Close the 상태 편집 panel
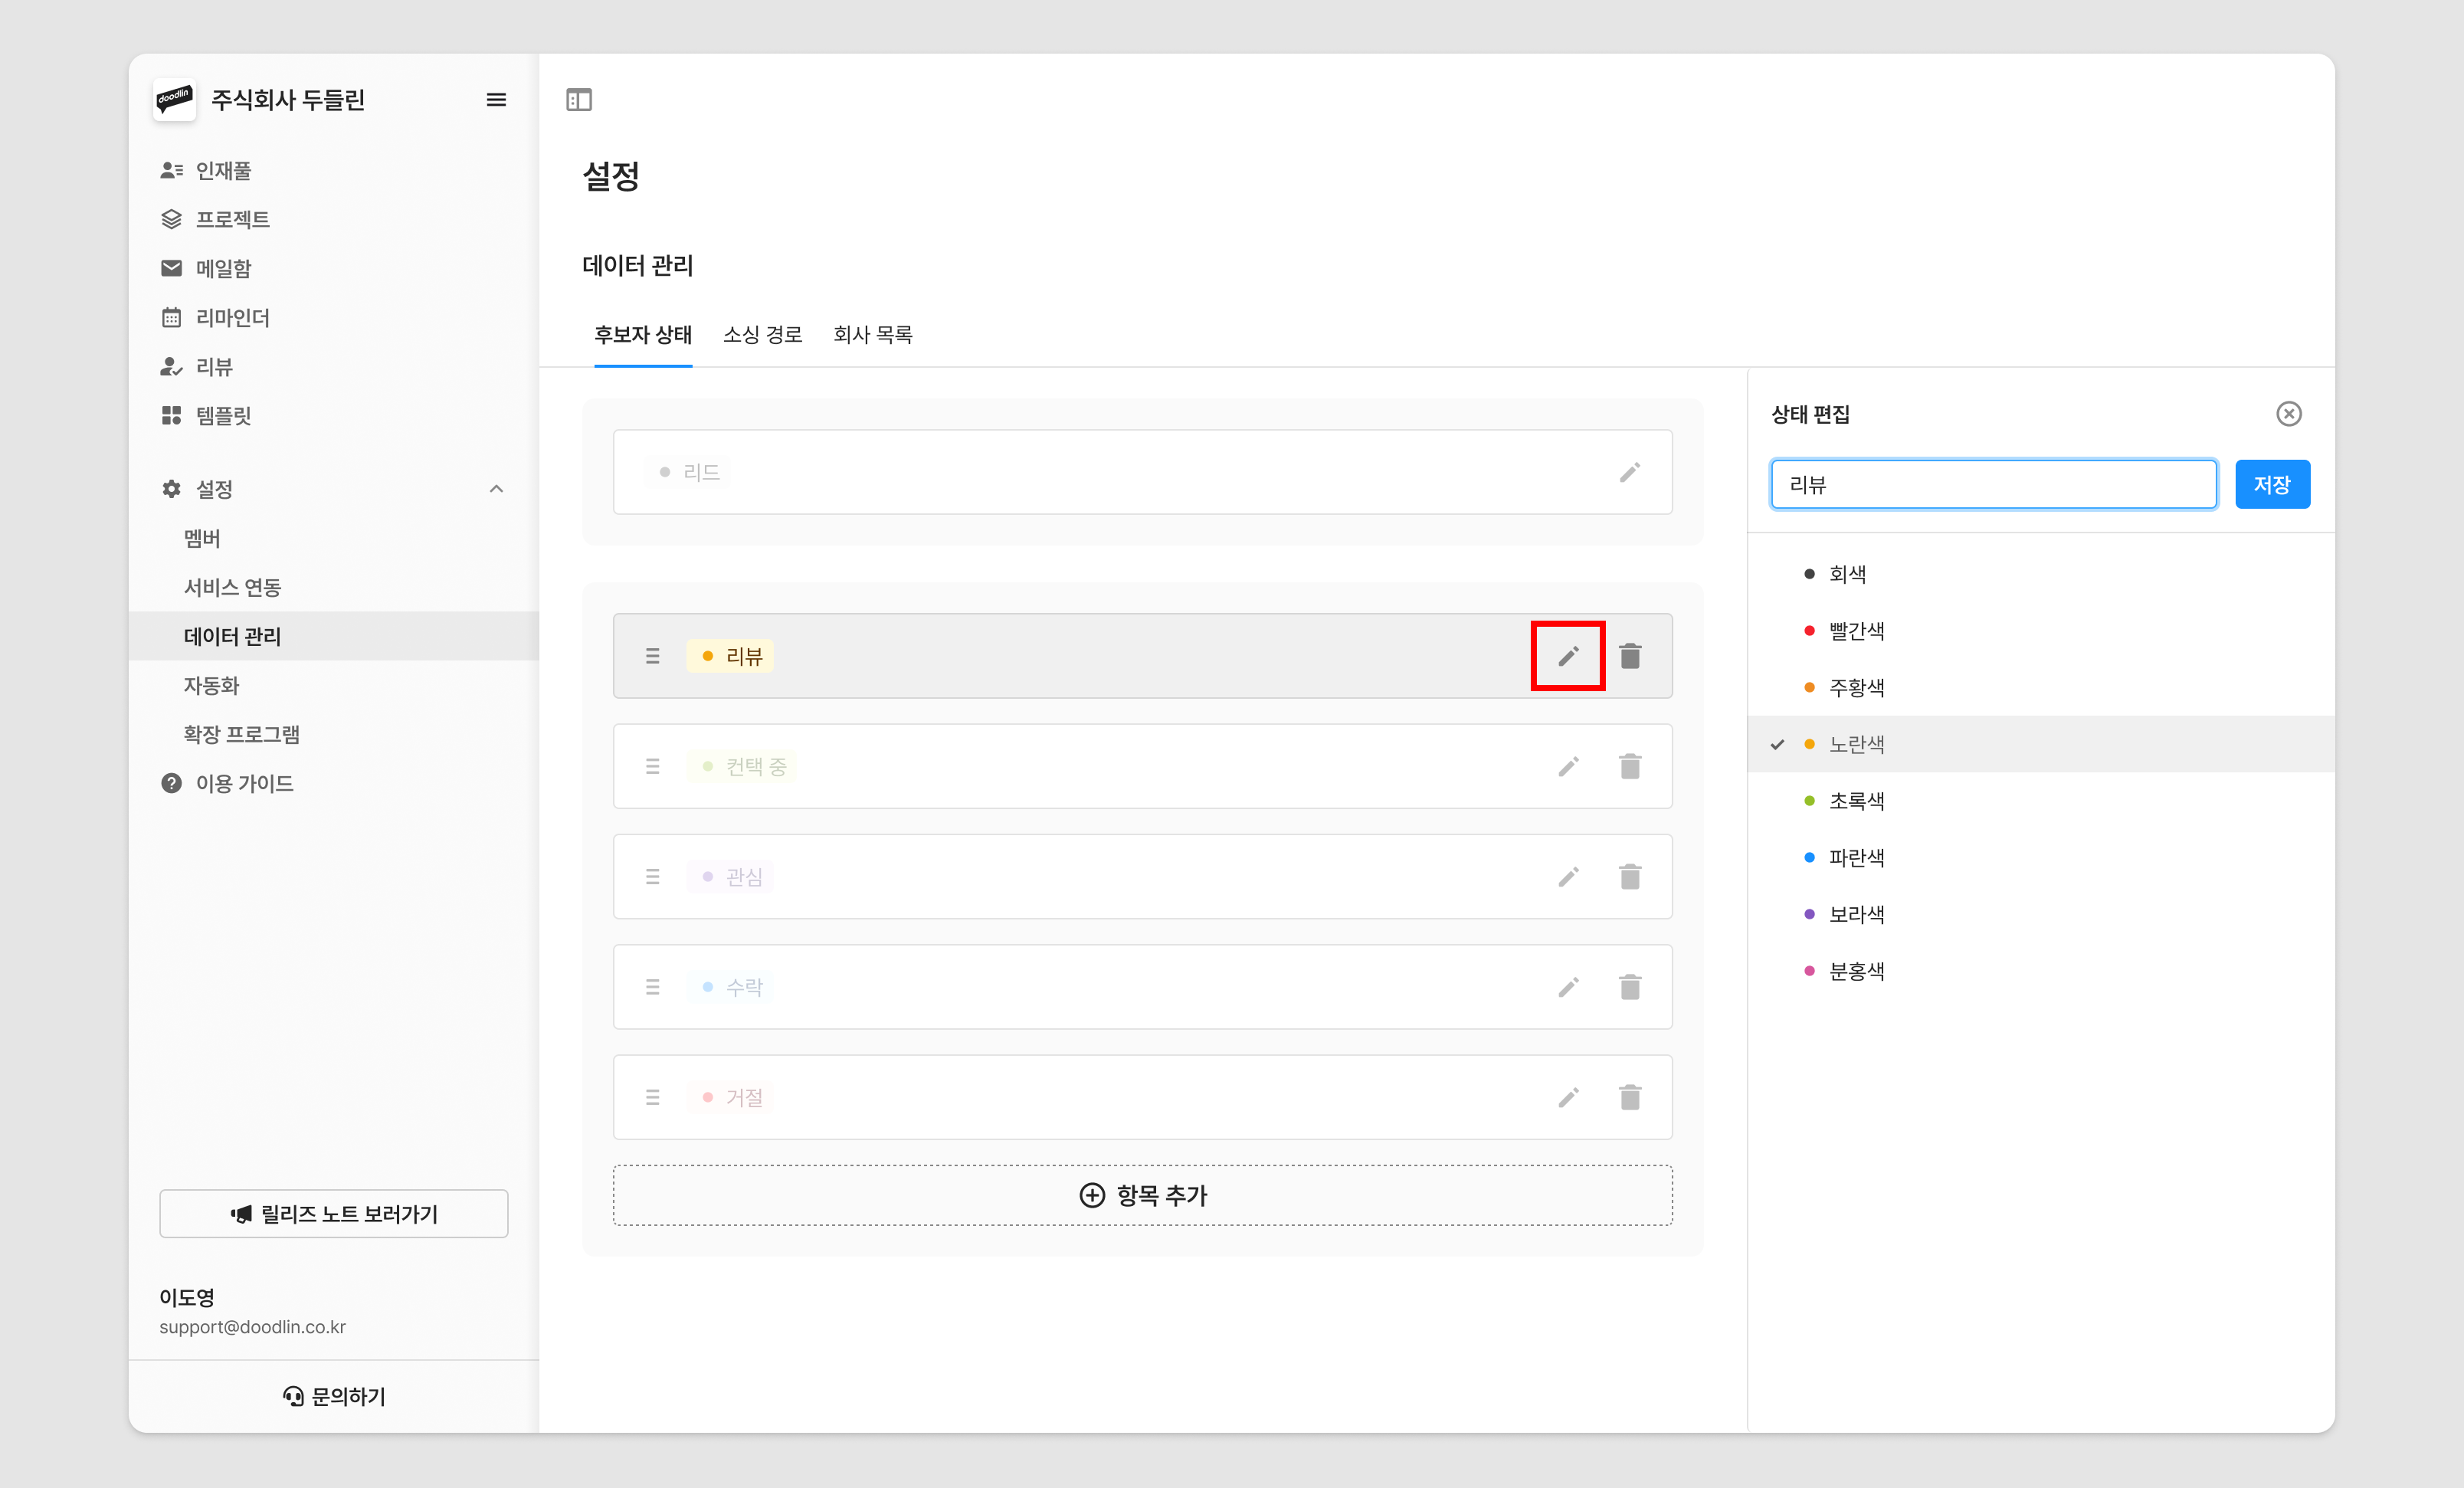2464x1488 pixels. pos(2288,414)
